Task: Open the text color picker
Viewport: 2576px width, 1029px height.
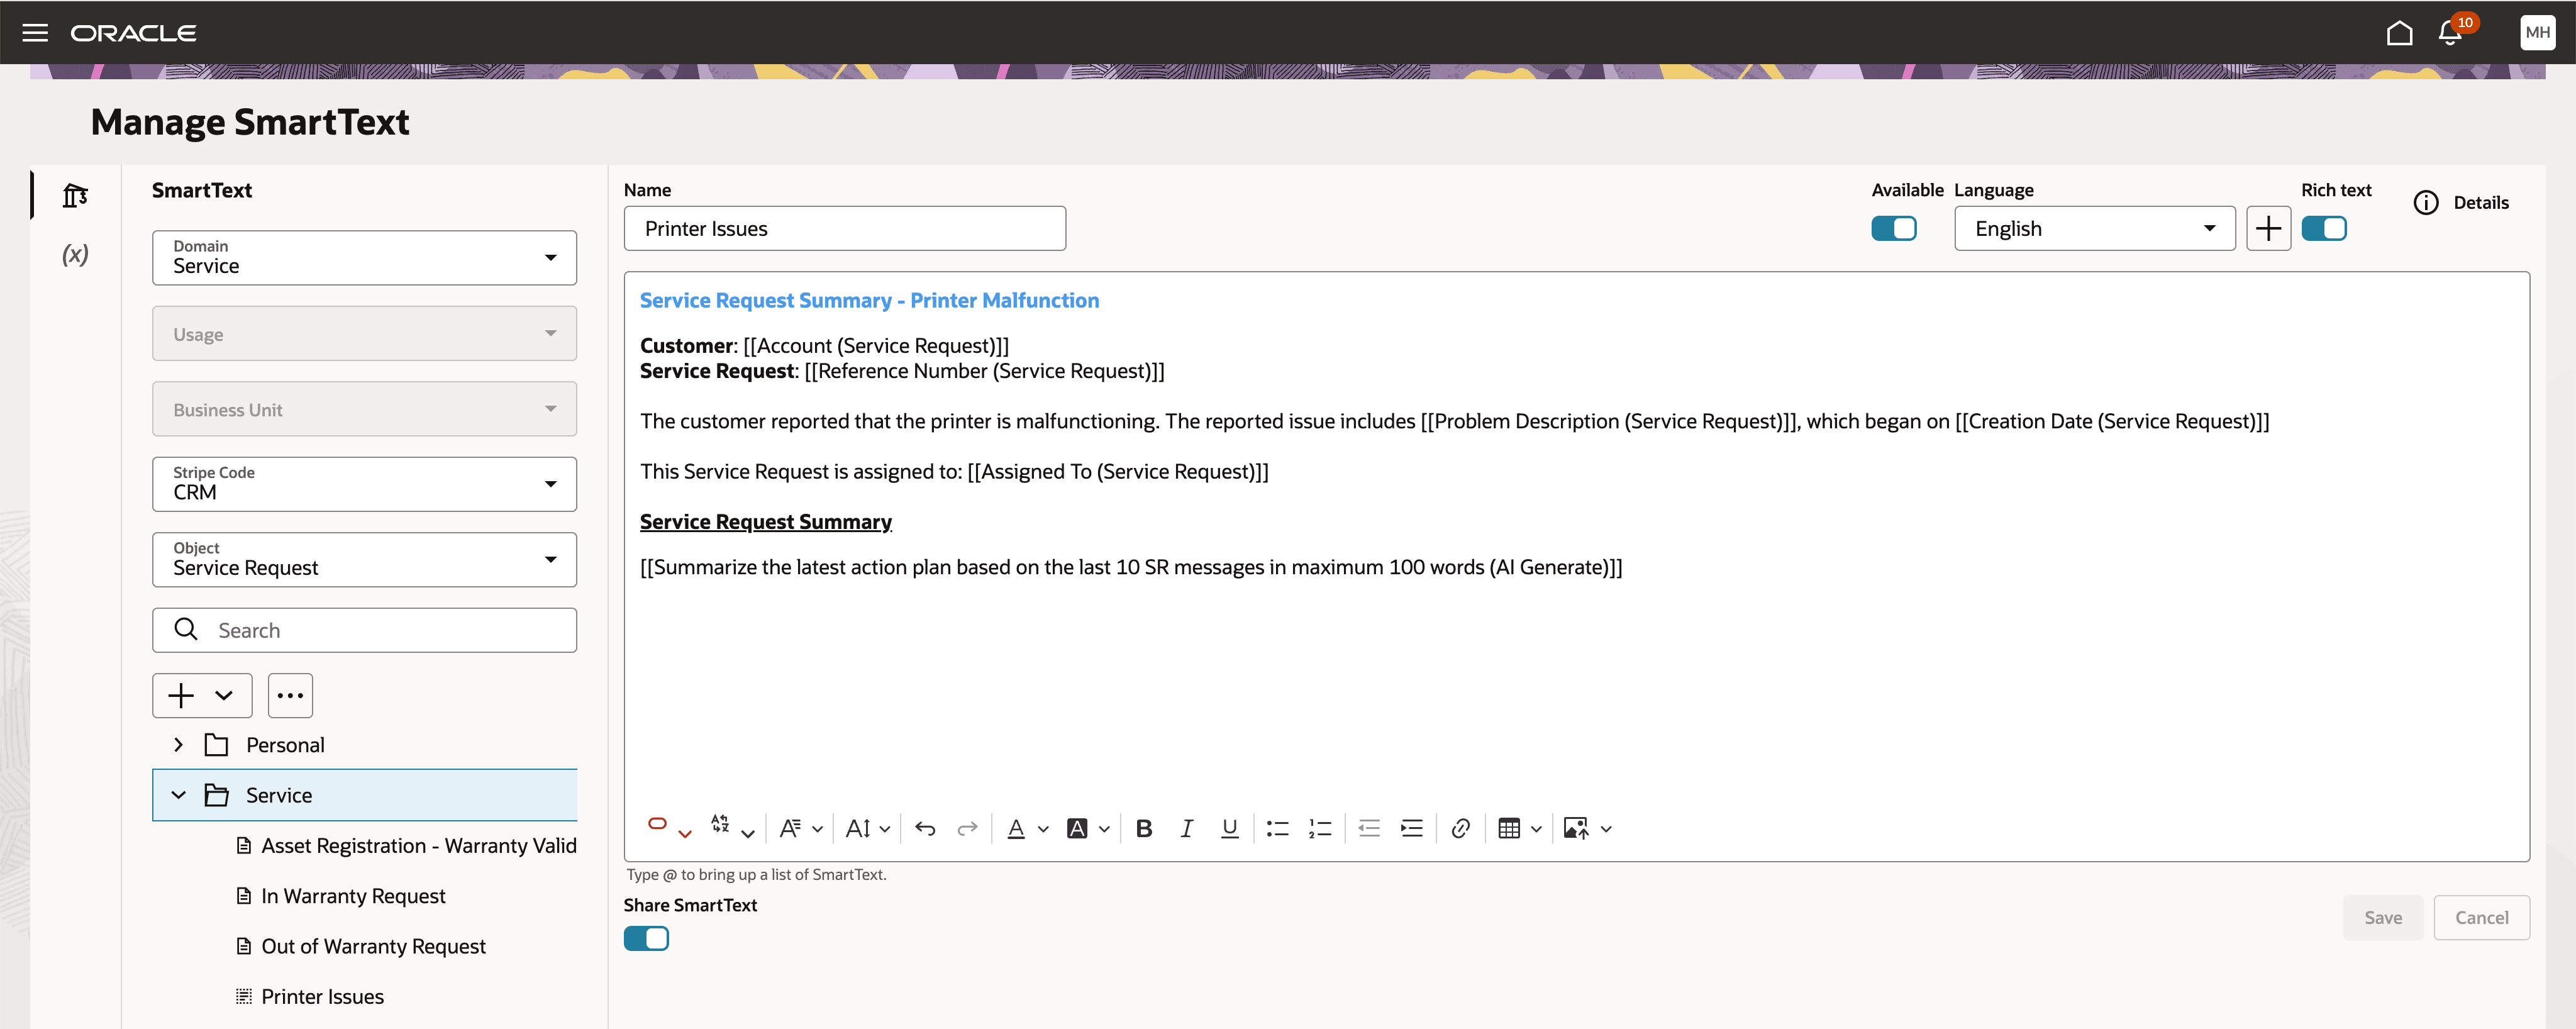Action: click(x=1016, y=828)
